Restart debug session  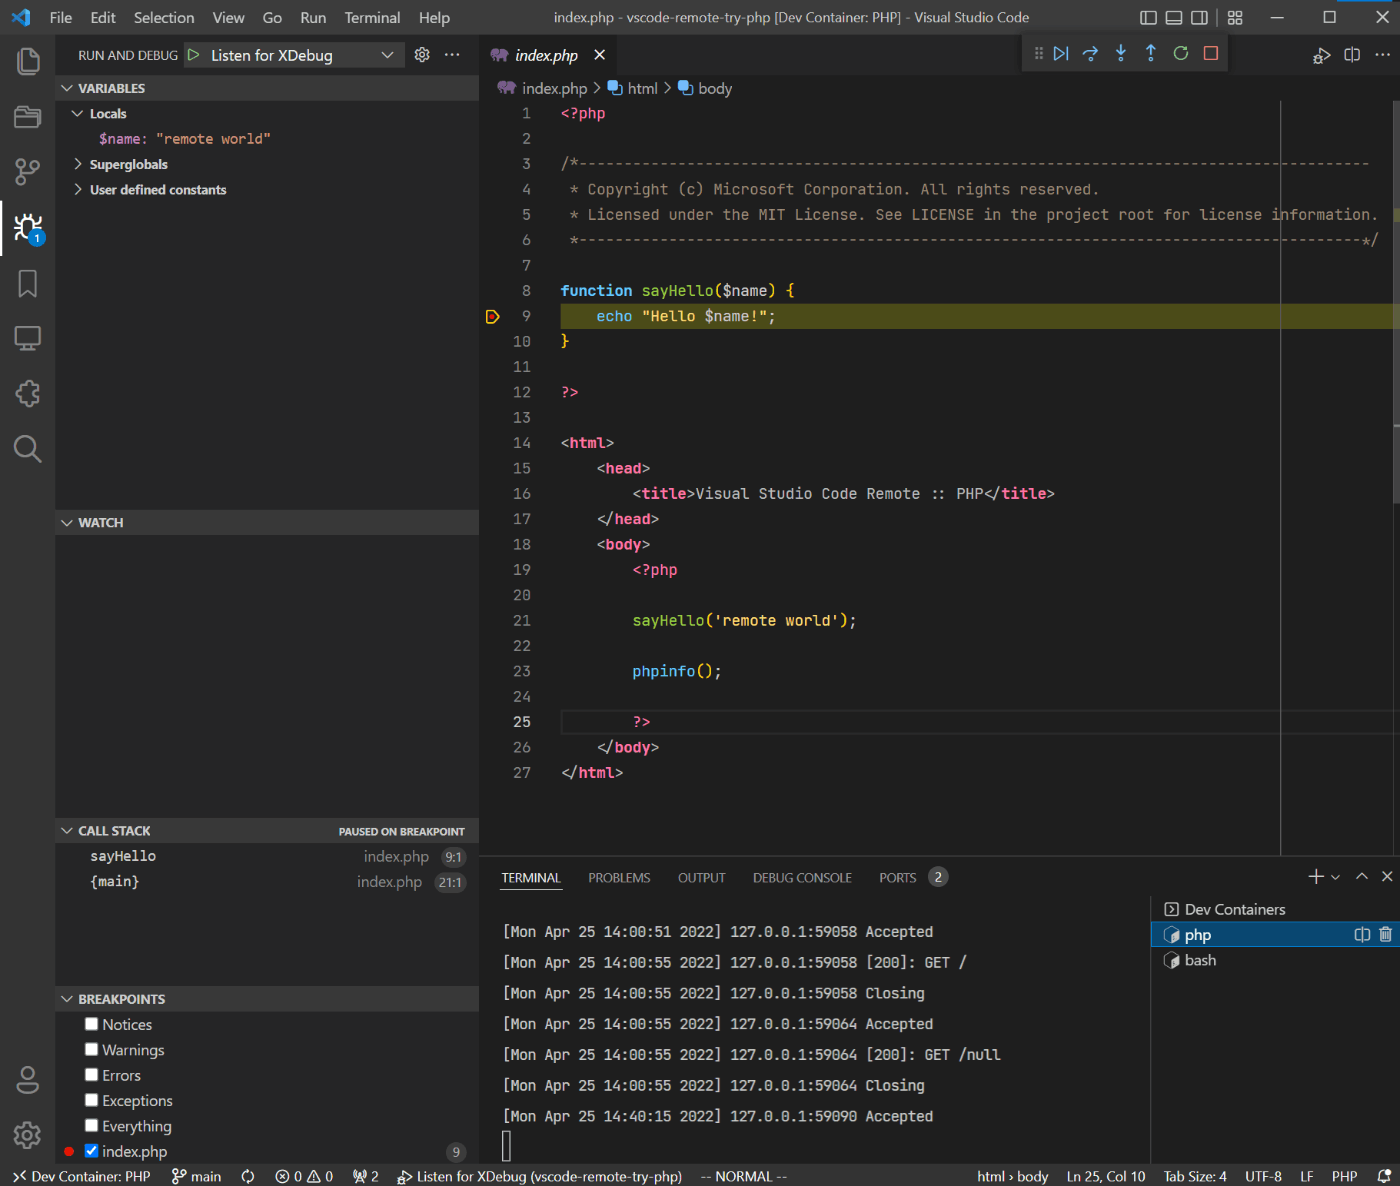pos(1181,53)
